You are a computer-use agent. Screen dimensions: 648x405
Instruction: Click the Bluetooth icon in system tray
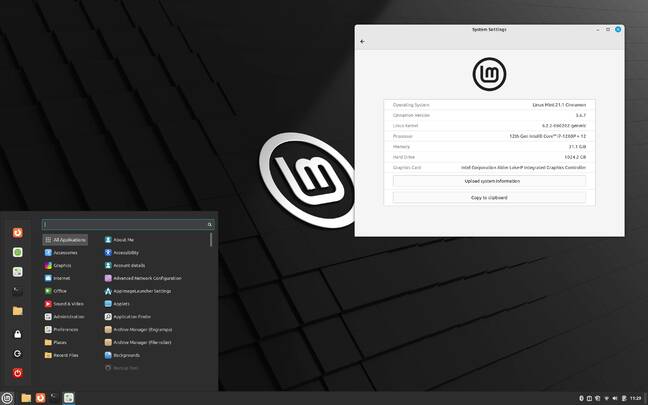tap(581, 398)
